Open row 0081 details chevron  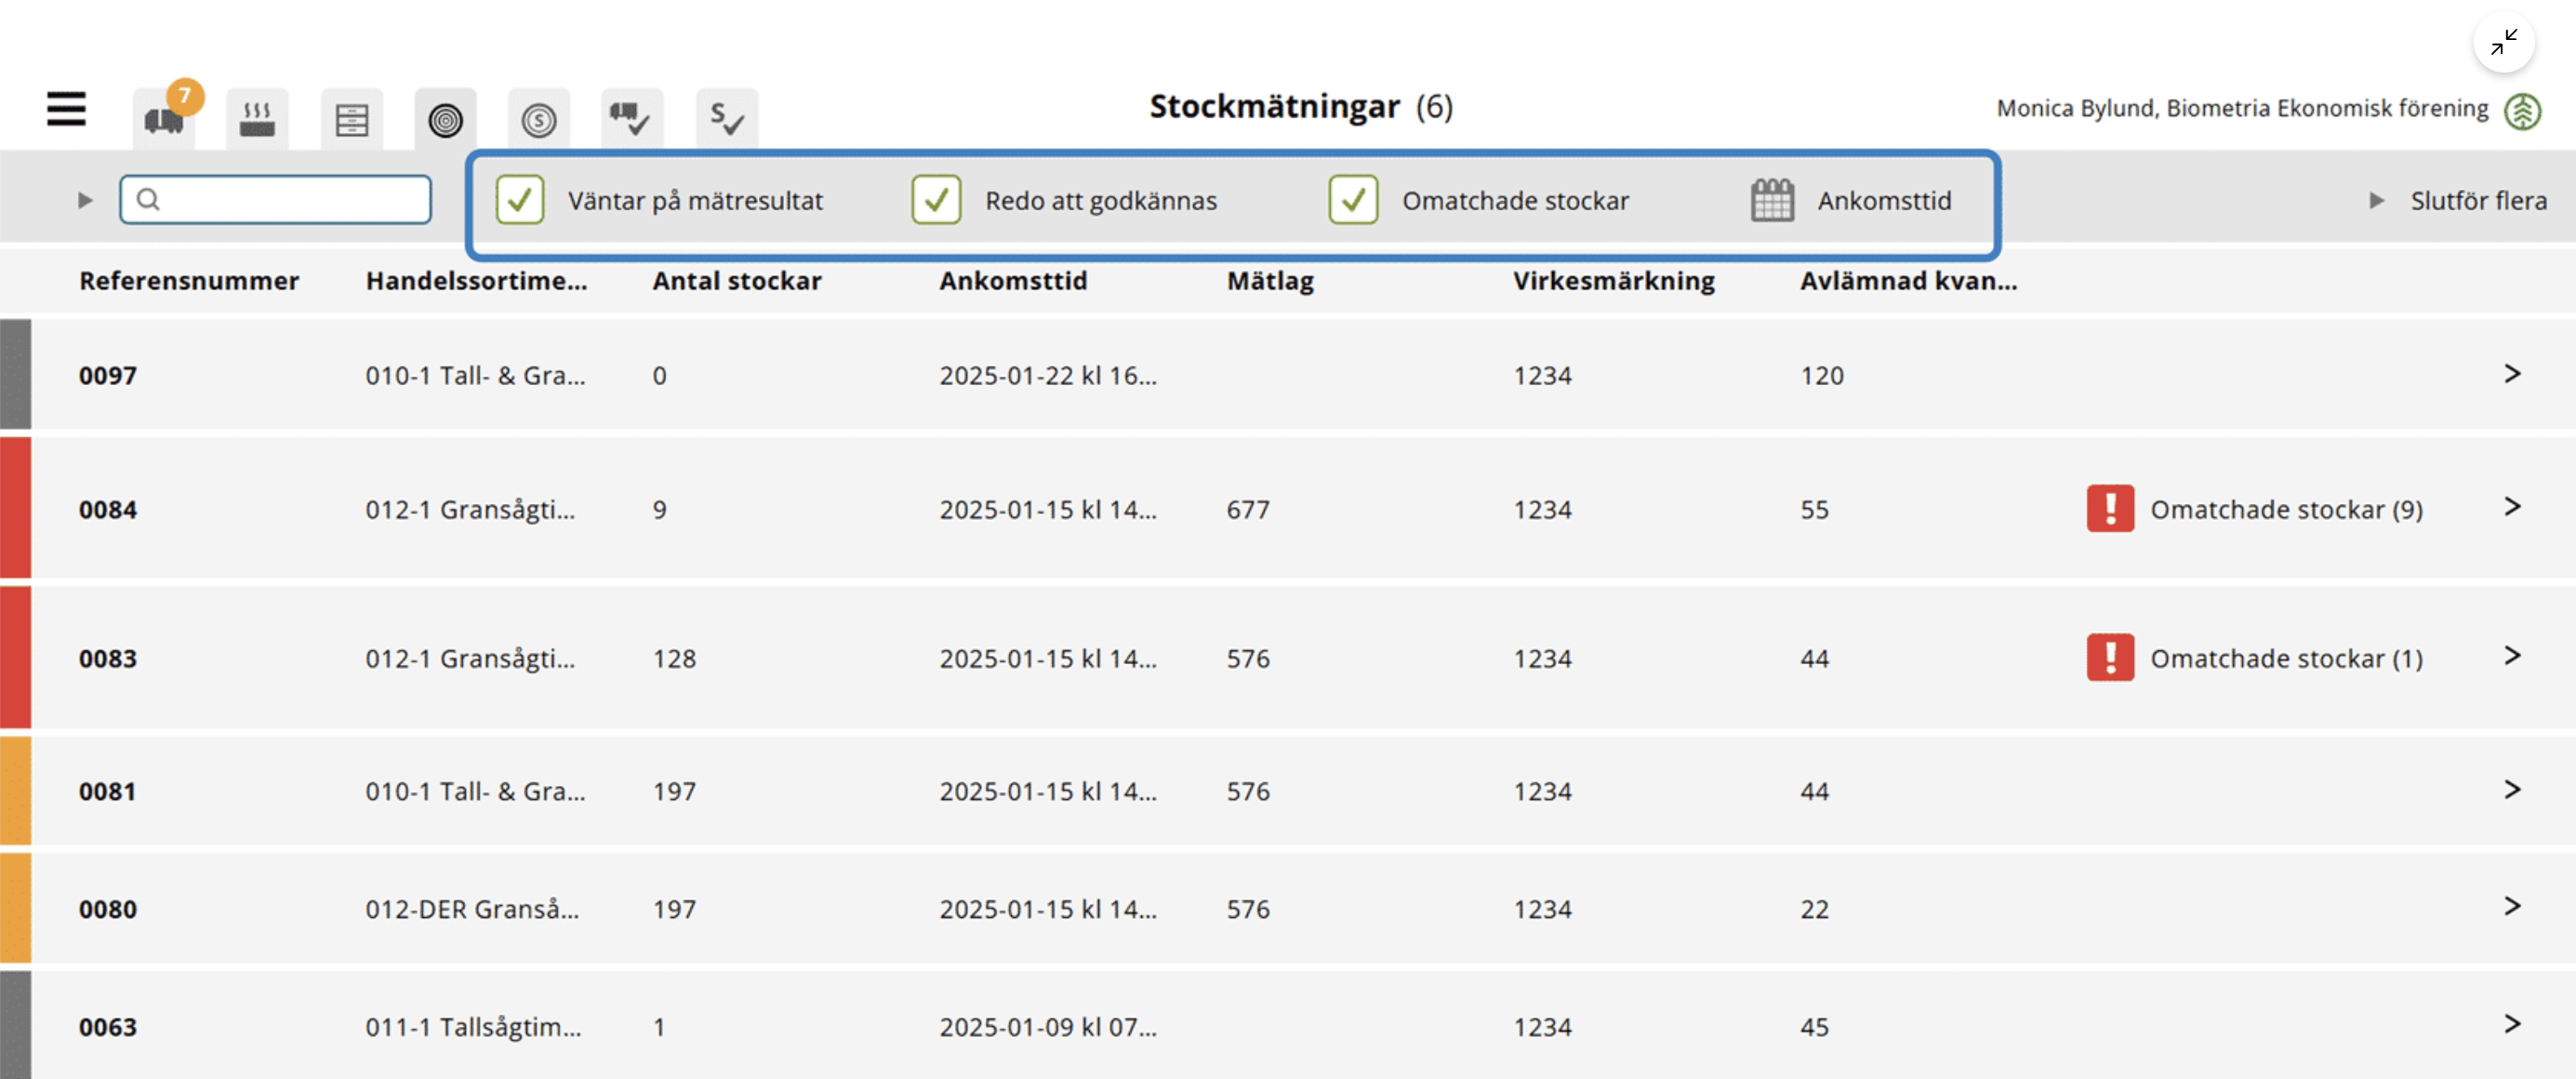tap(2512, 790)
